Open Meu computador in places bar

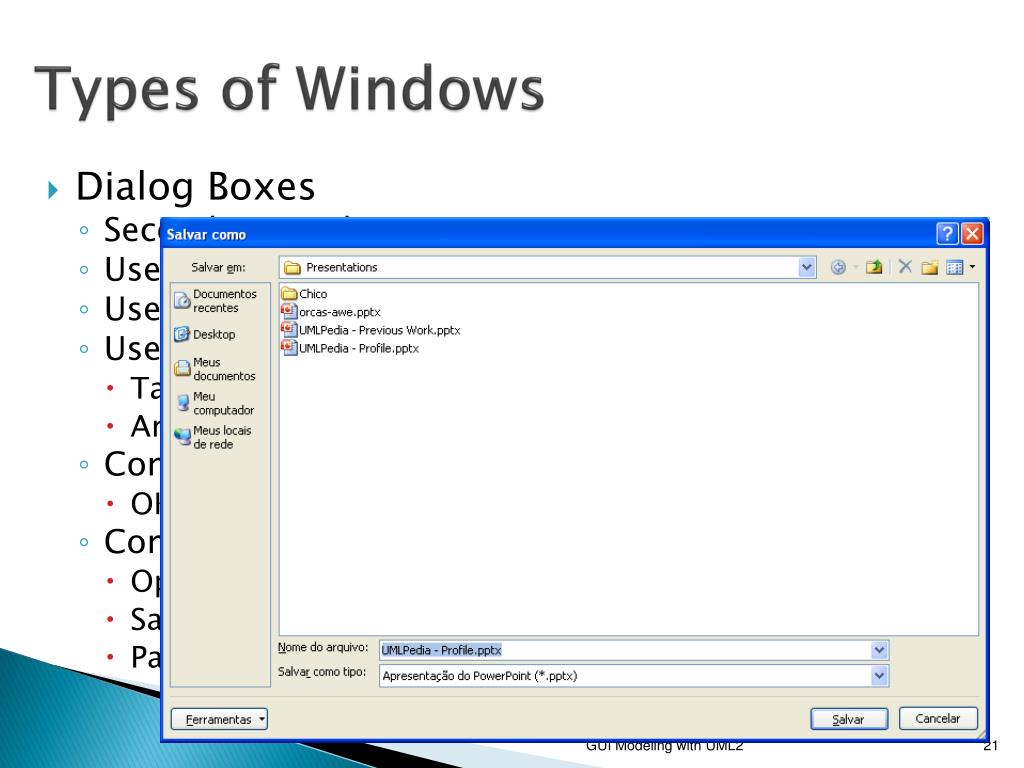215,403
